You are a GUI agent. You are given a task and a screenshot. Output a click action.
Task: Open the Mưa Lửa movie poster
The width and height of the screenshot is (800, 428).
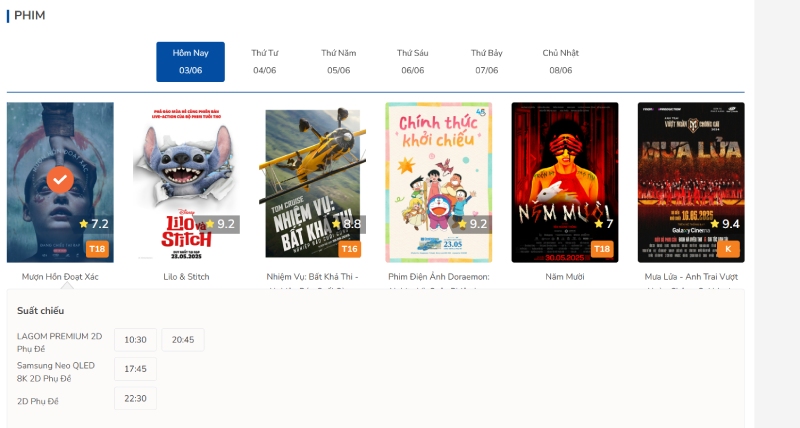pos(691,182)
